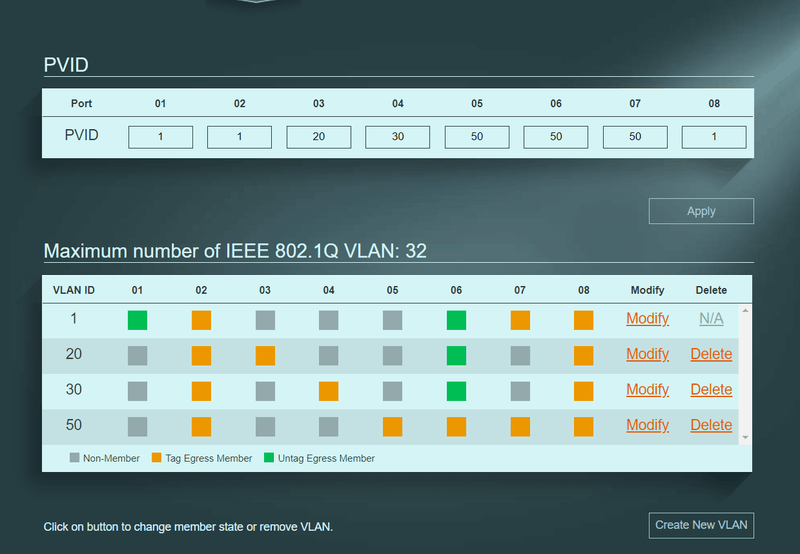Click the VLAN ID 30 cell
This screenshot has height=554, width=800.
point(73,390)
